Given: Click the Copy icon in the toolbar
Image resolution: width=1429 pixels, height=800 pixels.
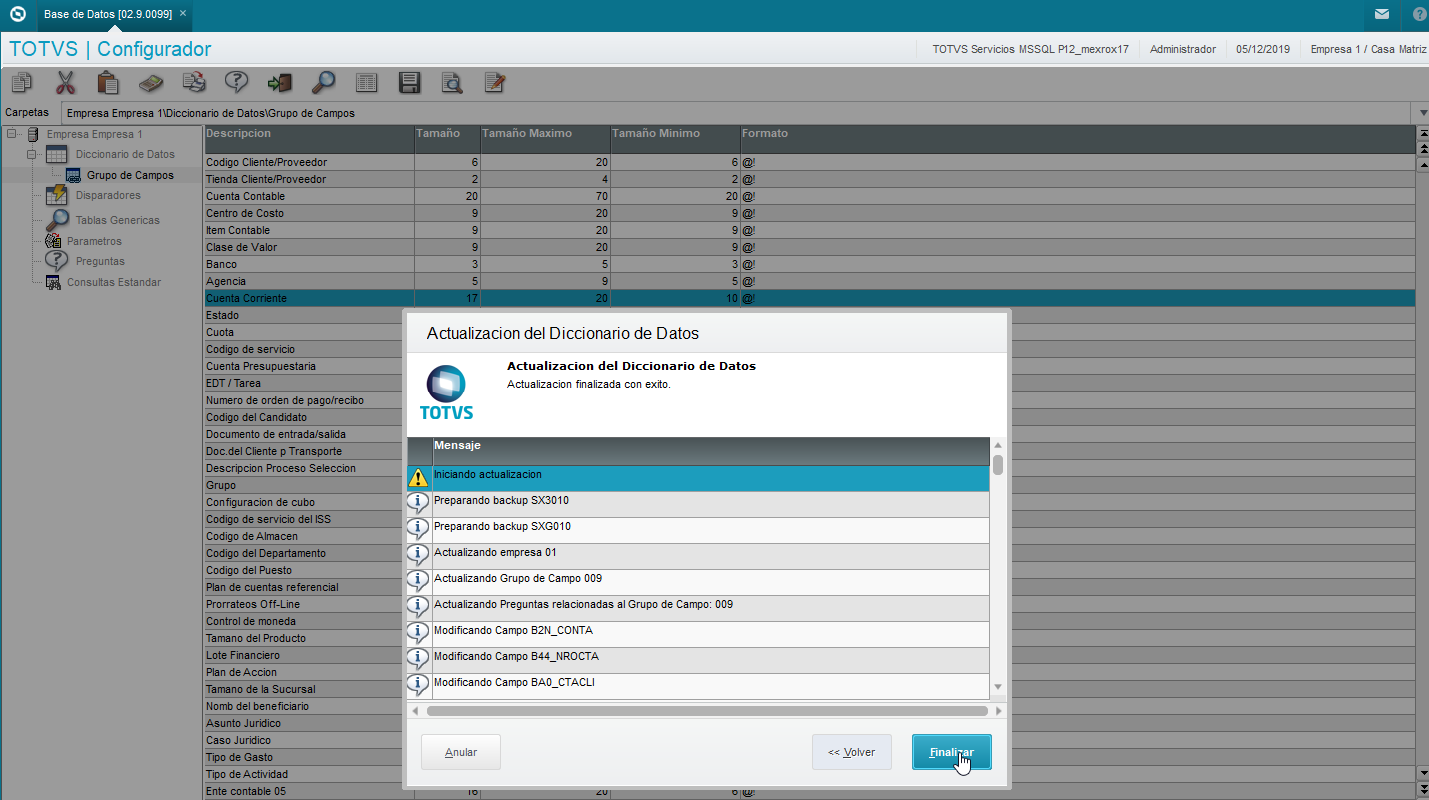Looking at the screenshot, I should (21, 83).
